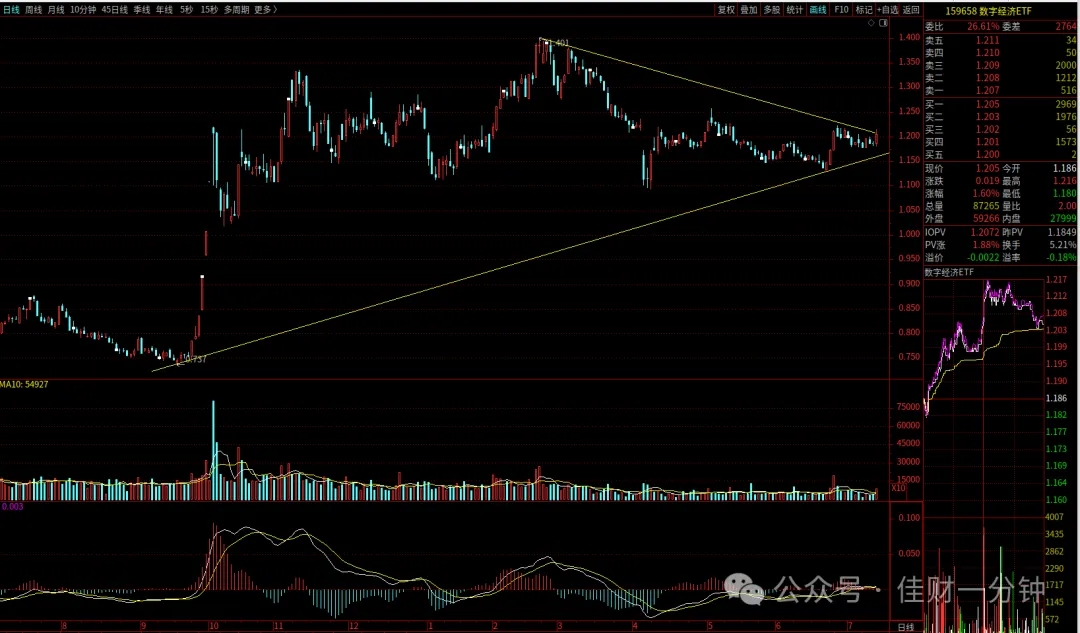Image resolution: width=1080 pixels, height=633 pixels.
Task: Click the MA10: 54927 volume indicator label
Action: 24,384
